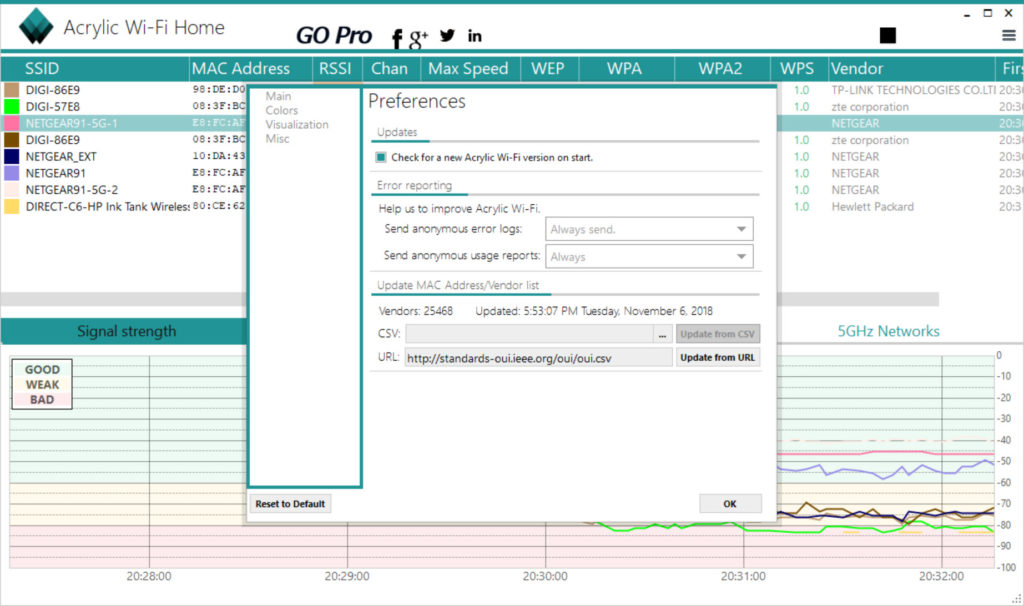Image resolution: width=1024 pixels, height=606 pixels.
Task: Select the Misc preferences section
Action: (278, 138)
